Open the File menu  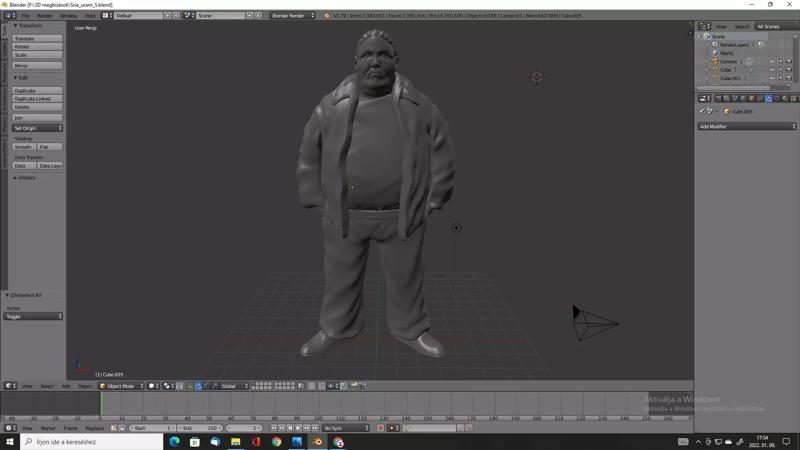25,16
